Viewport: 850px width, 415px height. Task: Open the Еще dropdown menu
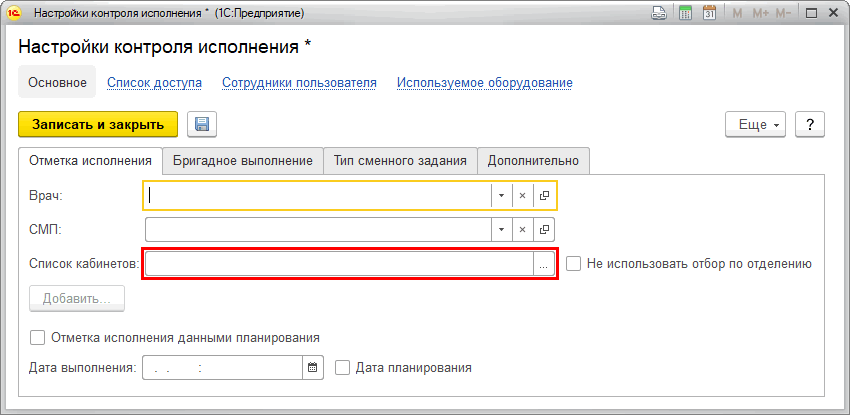pos(759,125)
